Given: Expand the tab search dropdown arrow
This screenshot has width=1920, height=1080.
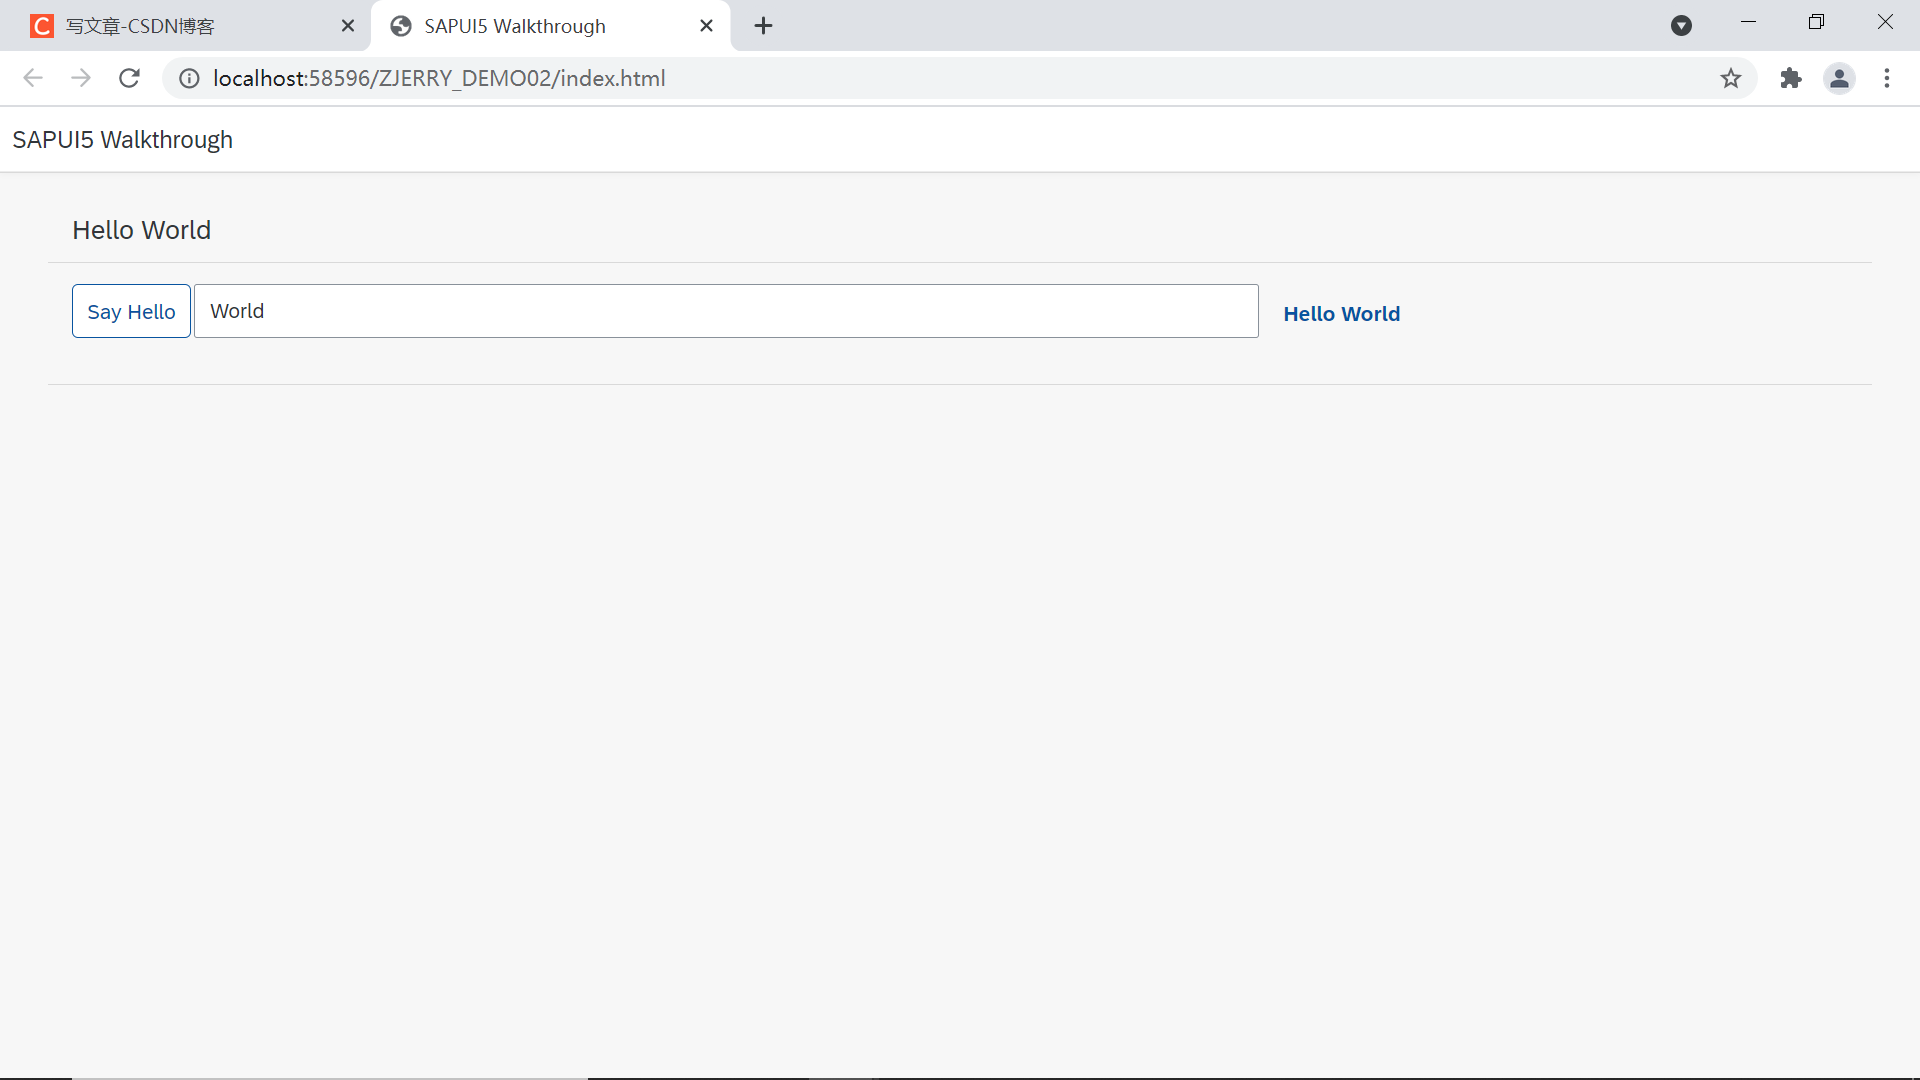Looking at the screenshot, I should click(1681, 26).
